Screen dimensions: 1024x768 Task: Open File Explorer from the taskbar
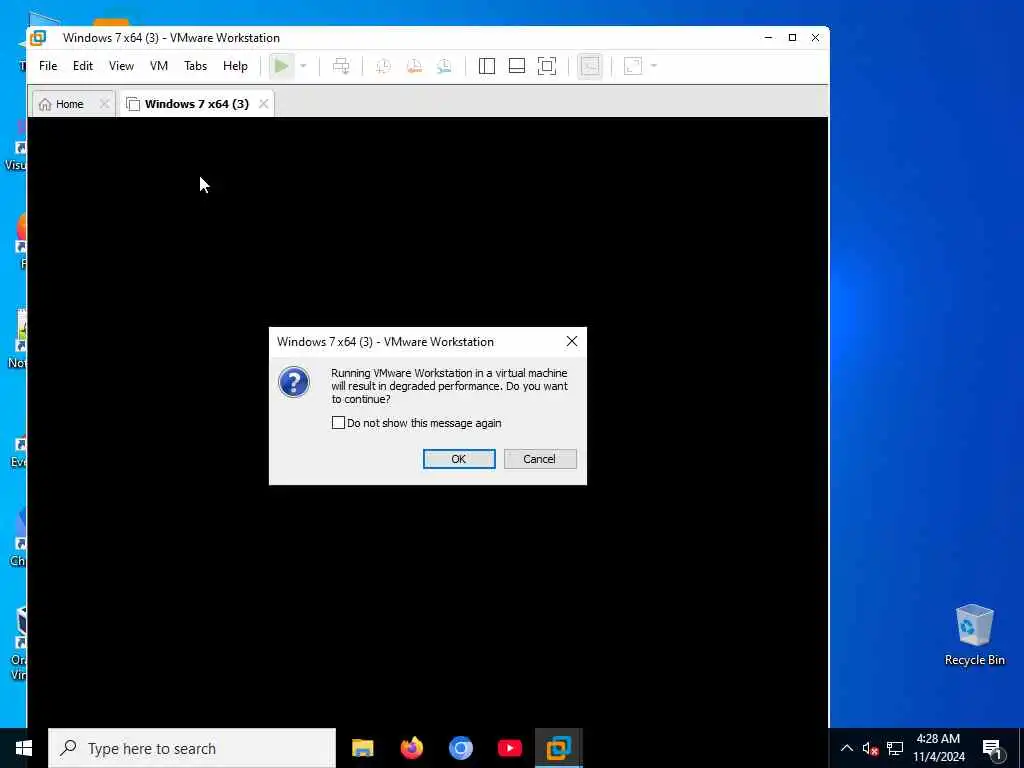pos(363,748)
